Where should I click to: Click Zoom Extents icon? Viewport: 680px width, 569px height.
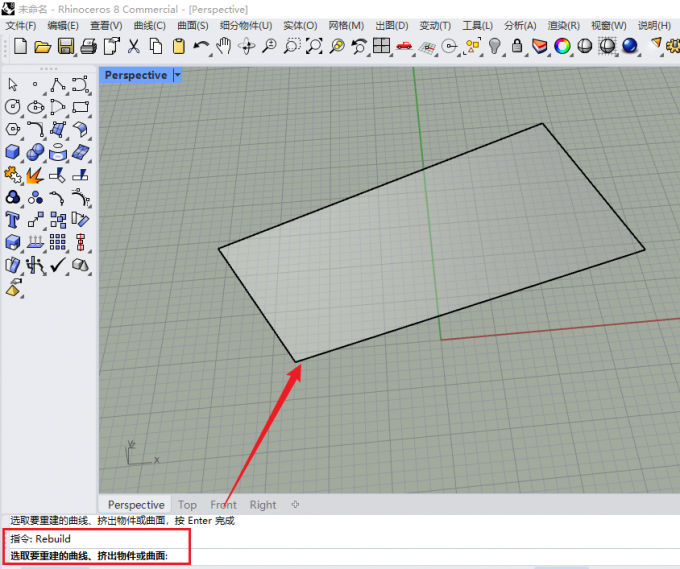pyautogui.click(x=314, y=46)
